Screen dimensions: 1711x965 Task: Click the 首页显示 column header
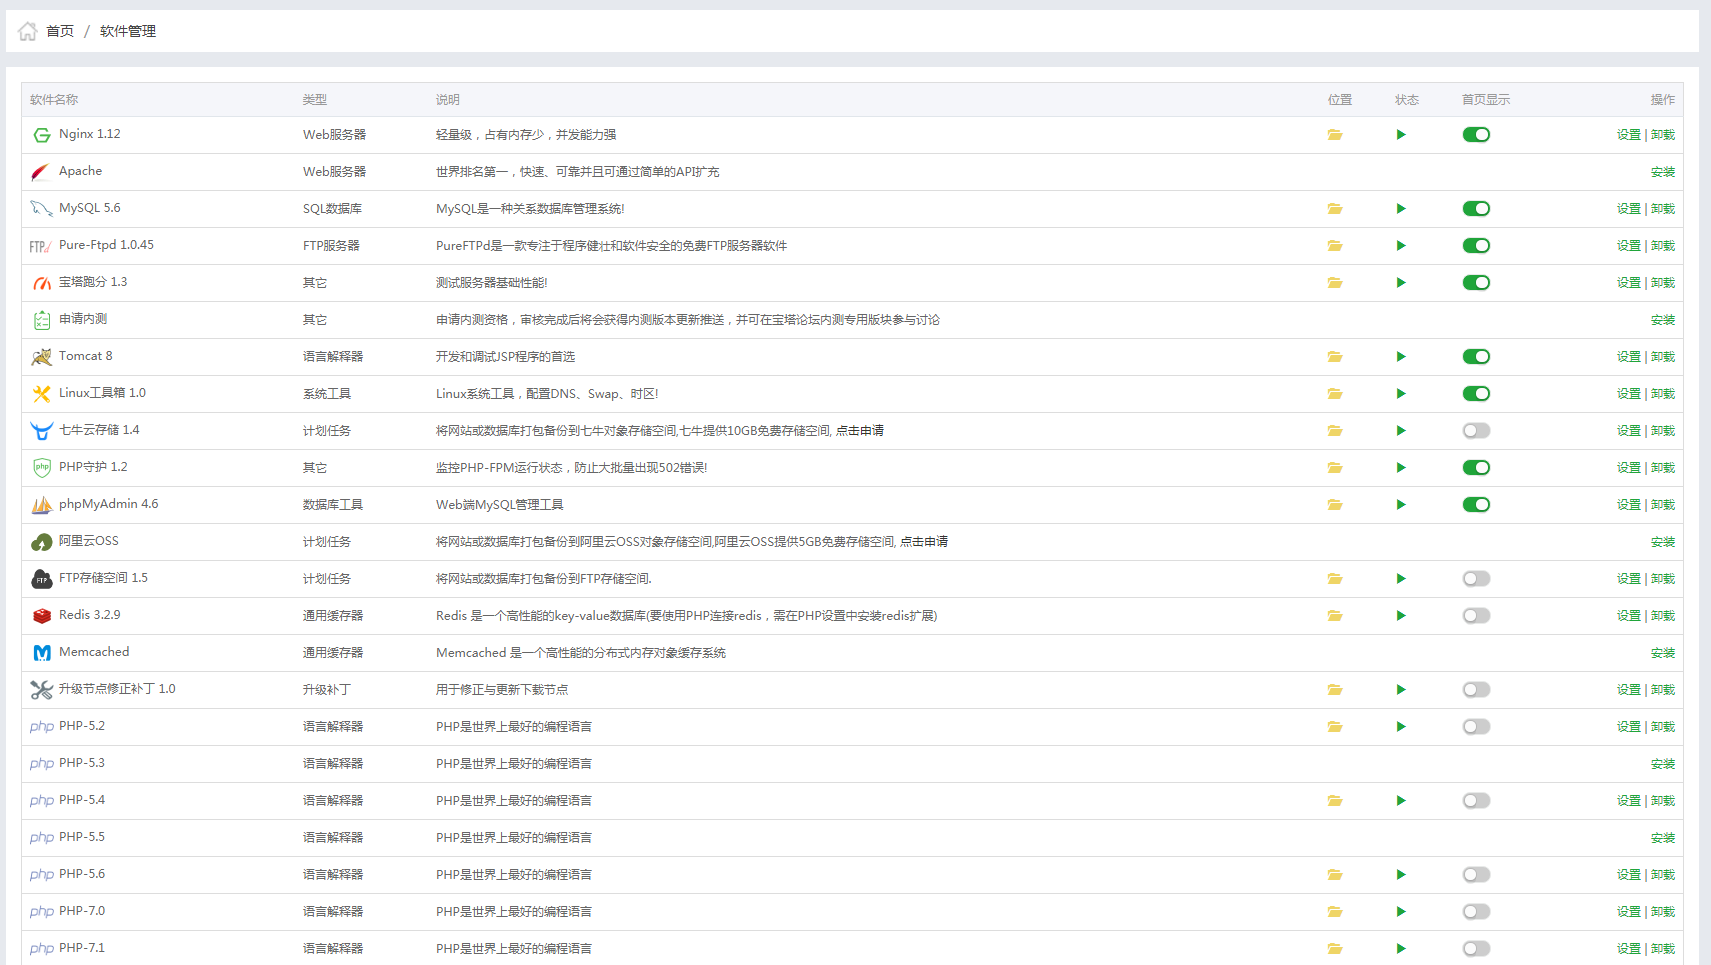point(1486,100)
